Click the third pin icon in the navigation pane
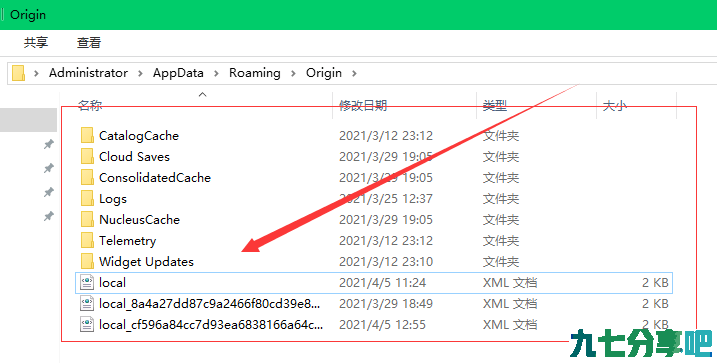 (x=48, y=192)
